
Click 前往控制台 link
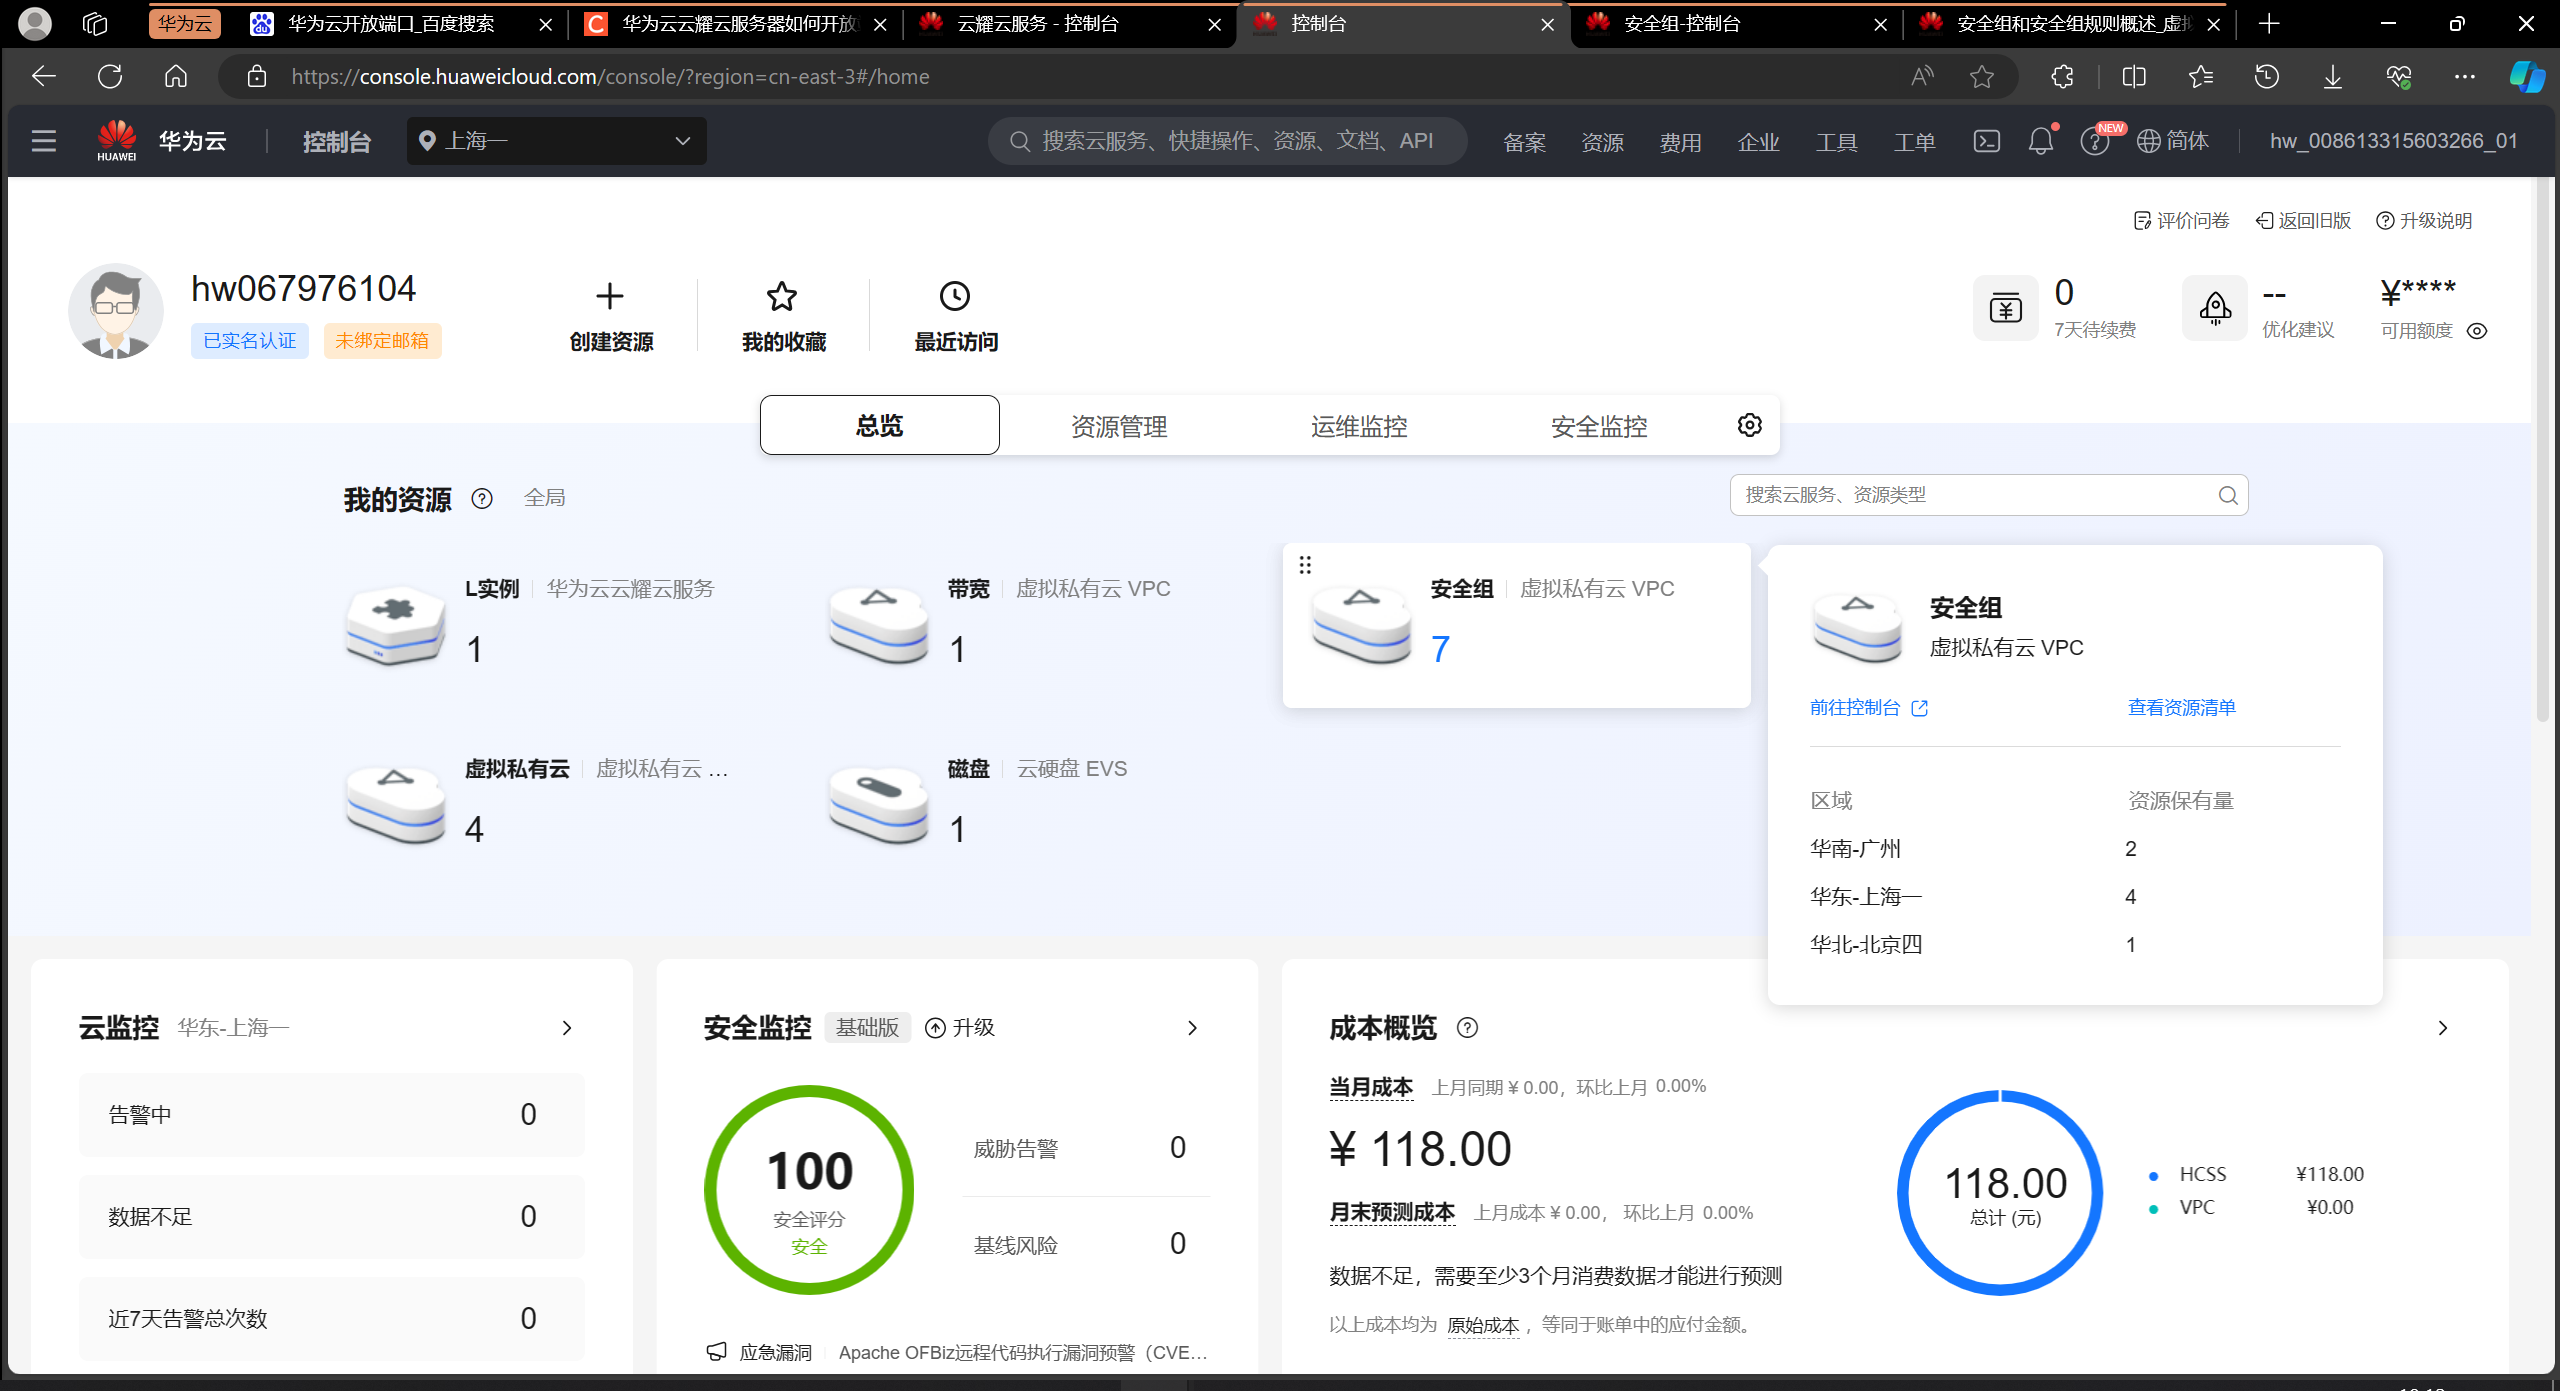(1868, 707)
